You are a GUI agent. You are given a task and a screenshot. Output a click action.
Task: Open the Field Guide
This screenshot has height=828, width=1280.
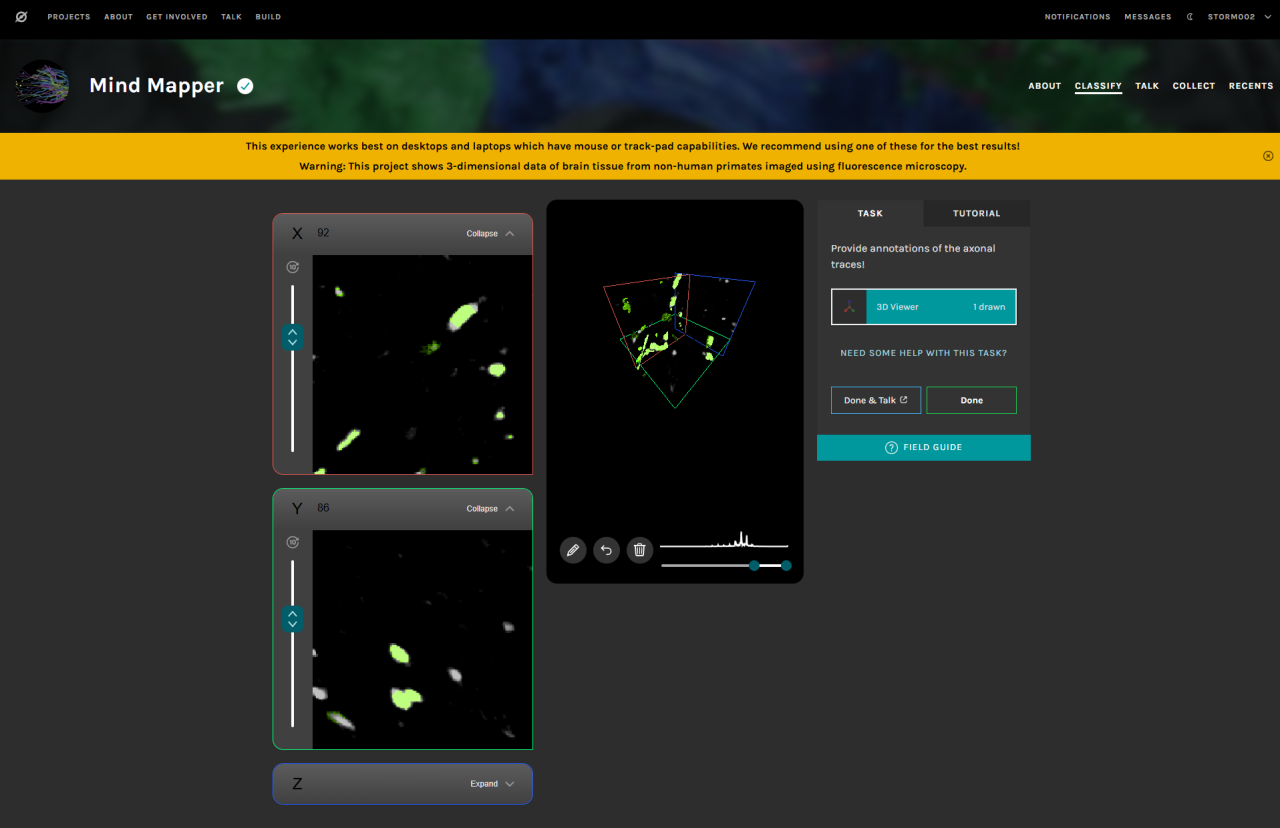924,448
